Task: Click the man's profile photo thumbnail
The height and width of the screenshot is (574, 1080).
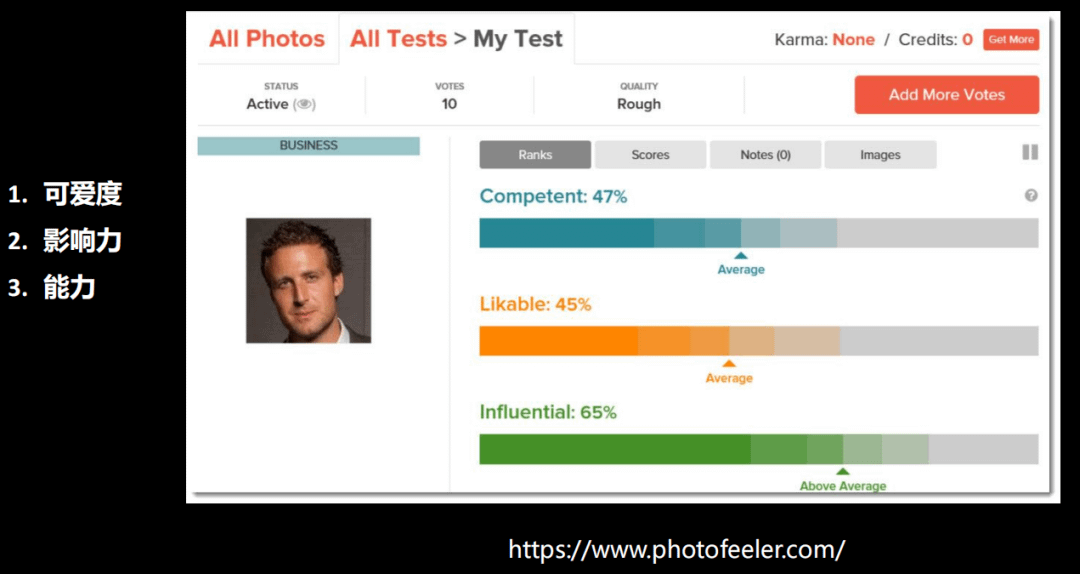Action: 309,280
